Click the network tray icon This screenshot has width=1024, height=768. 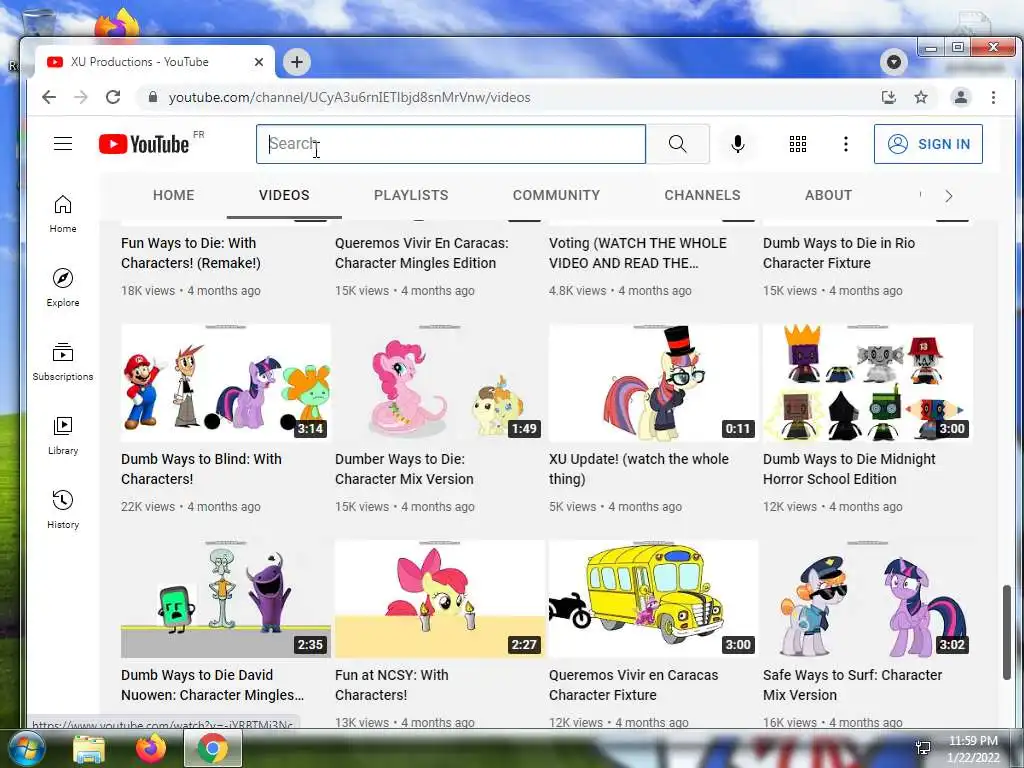(x=923, y=748)
